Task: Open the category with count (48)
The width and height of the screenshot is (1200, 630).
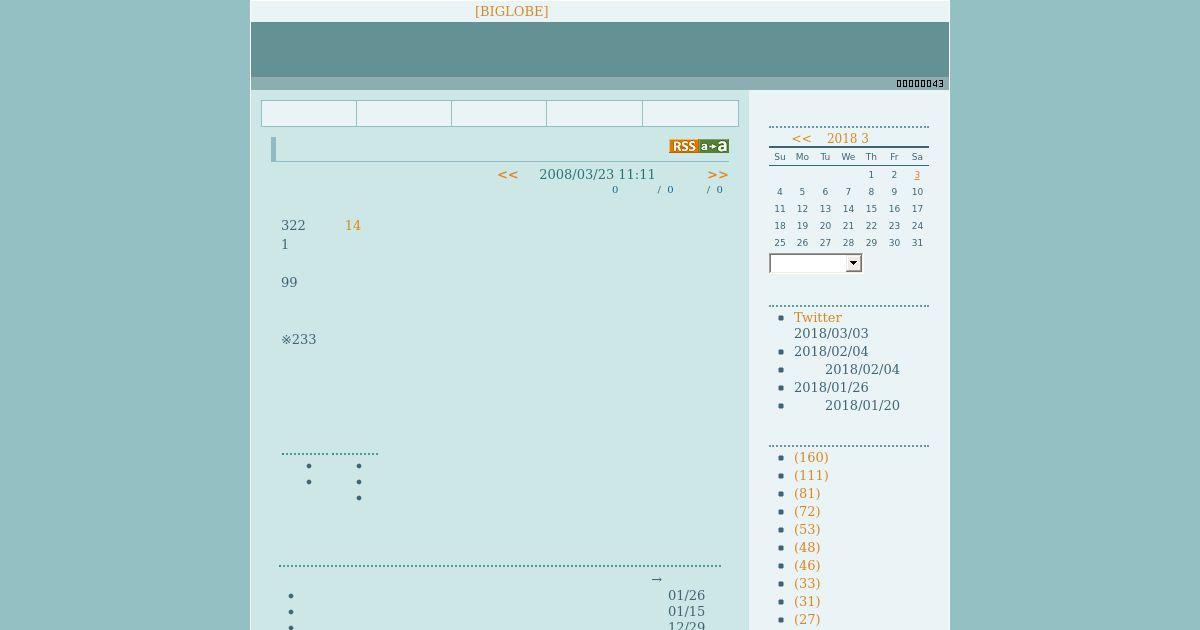Action: pos(807,548)
